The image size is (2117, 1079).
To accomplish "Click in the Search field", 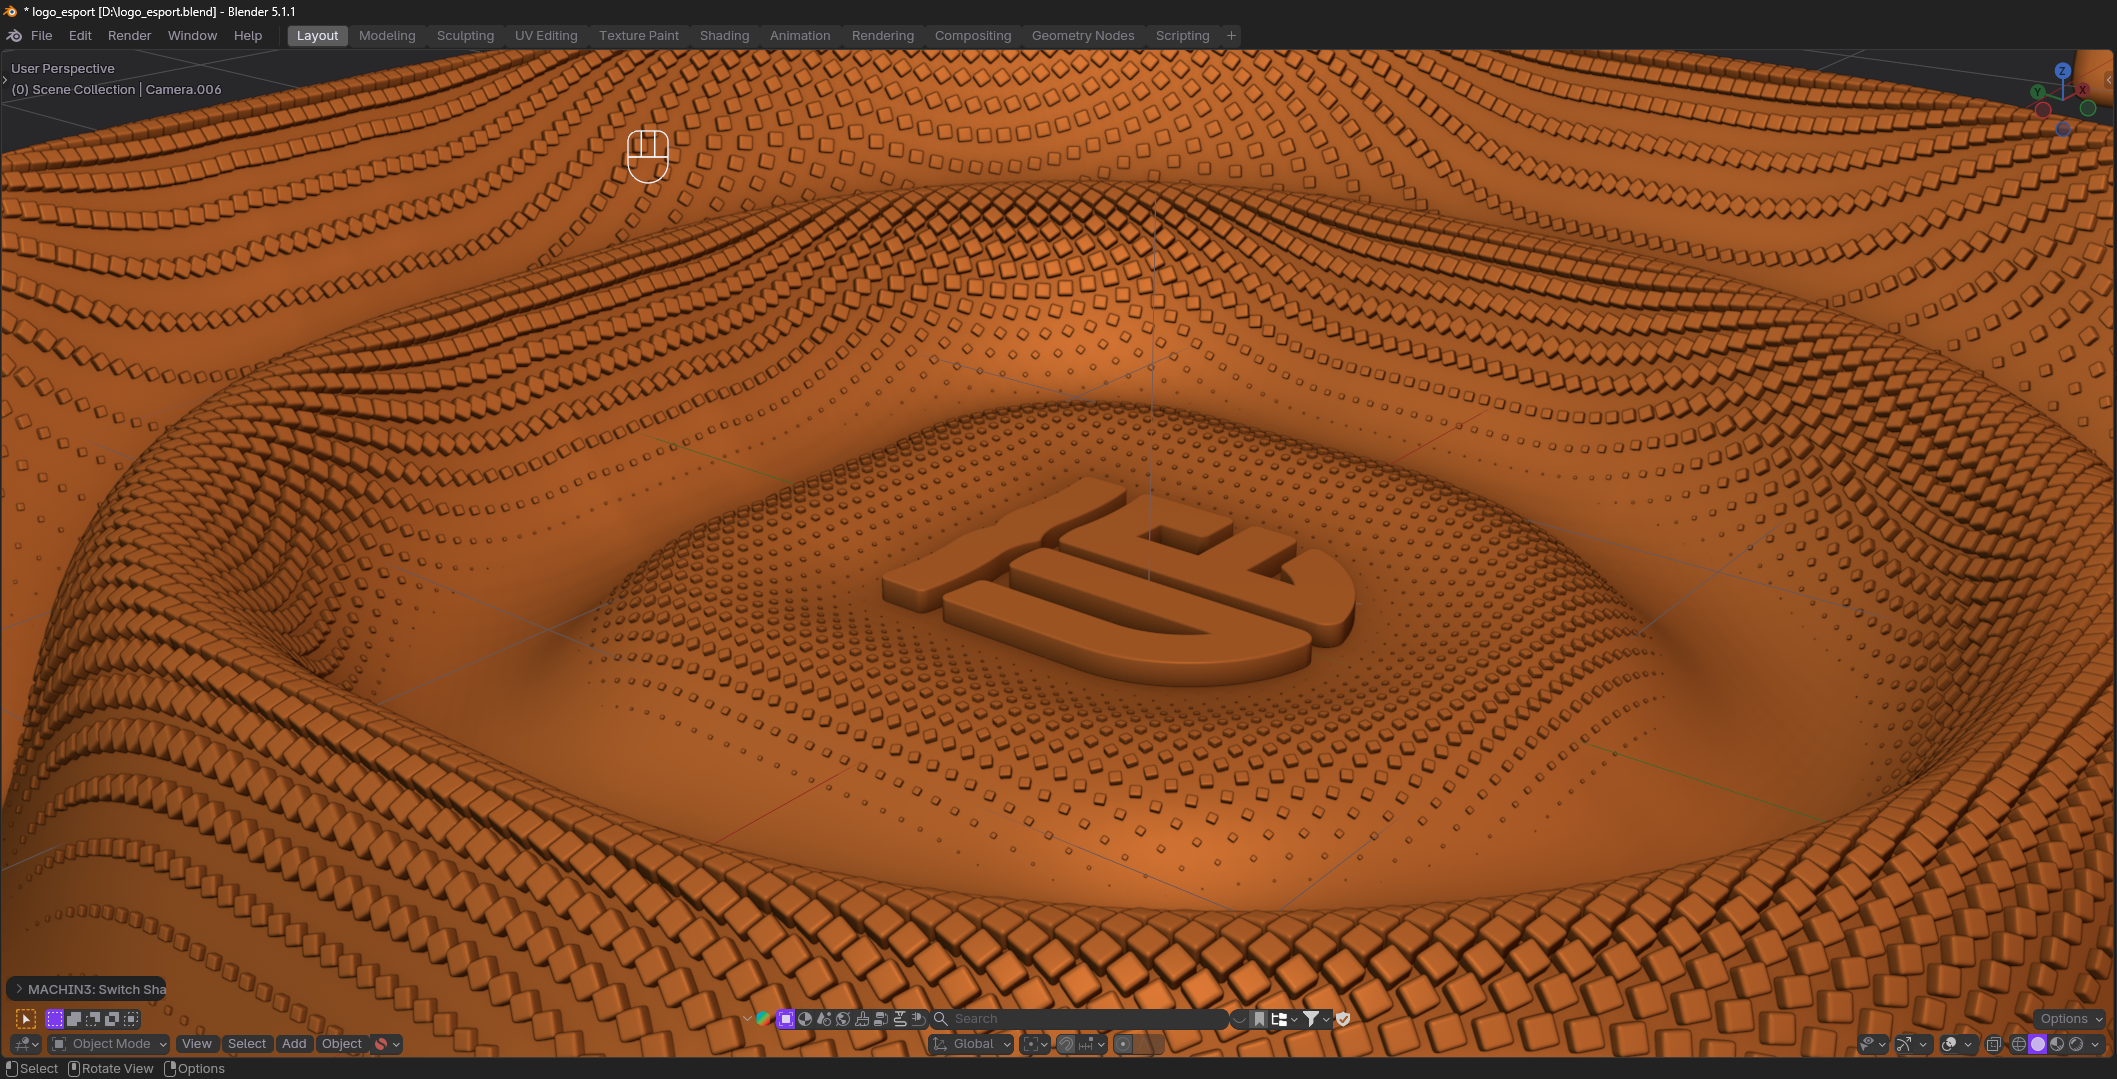I will 1080,1019.
